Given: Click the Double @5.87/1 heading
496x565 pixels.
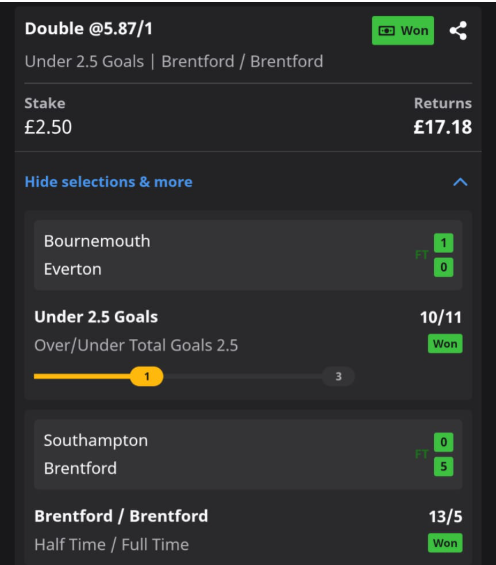Looking at the screenshot, I should click(89, 29).
